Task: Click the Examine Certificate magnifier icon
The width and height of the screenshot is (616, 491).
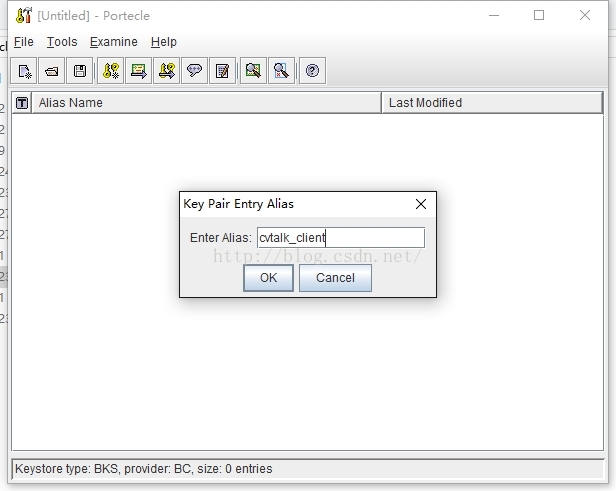Action: 253,71
